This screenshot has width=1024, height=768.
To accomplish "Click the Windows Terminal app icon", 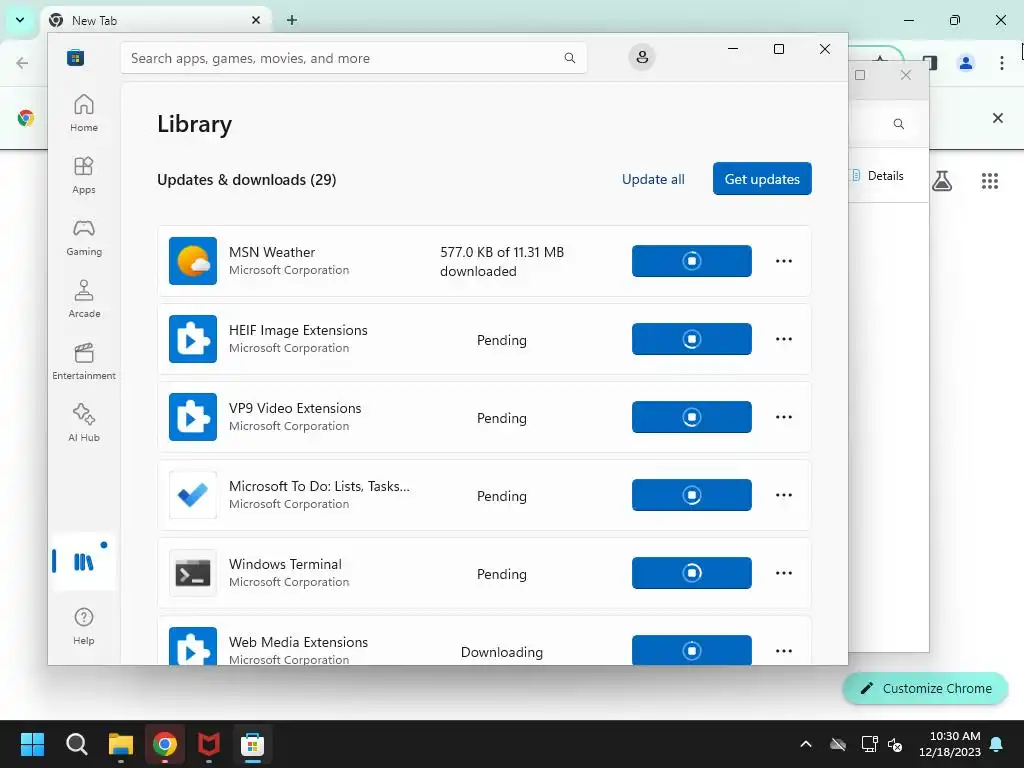I will pos(193,573).
